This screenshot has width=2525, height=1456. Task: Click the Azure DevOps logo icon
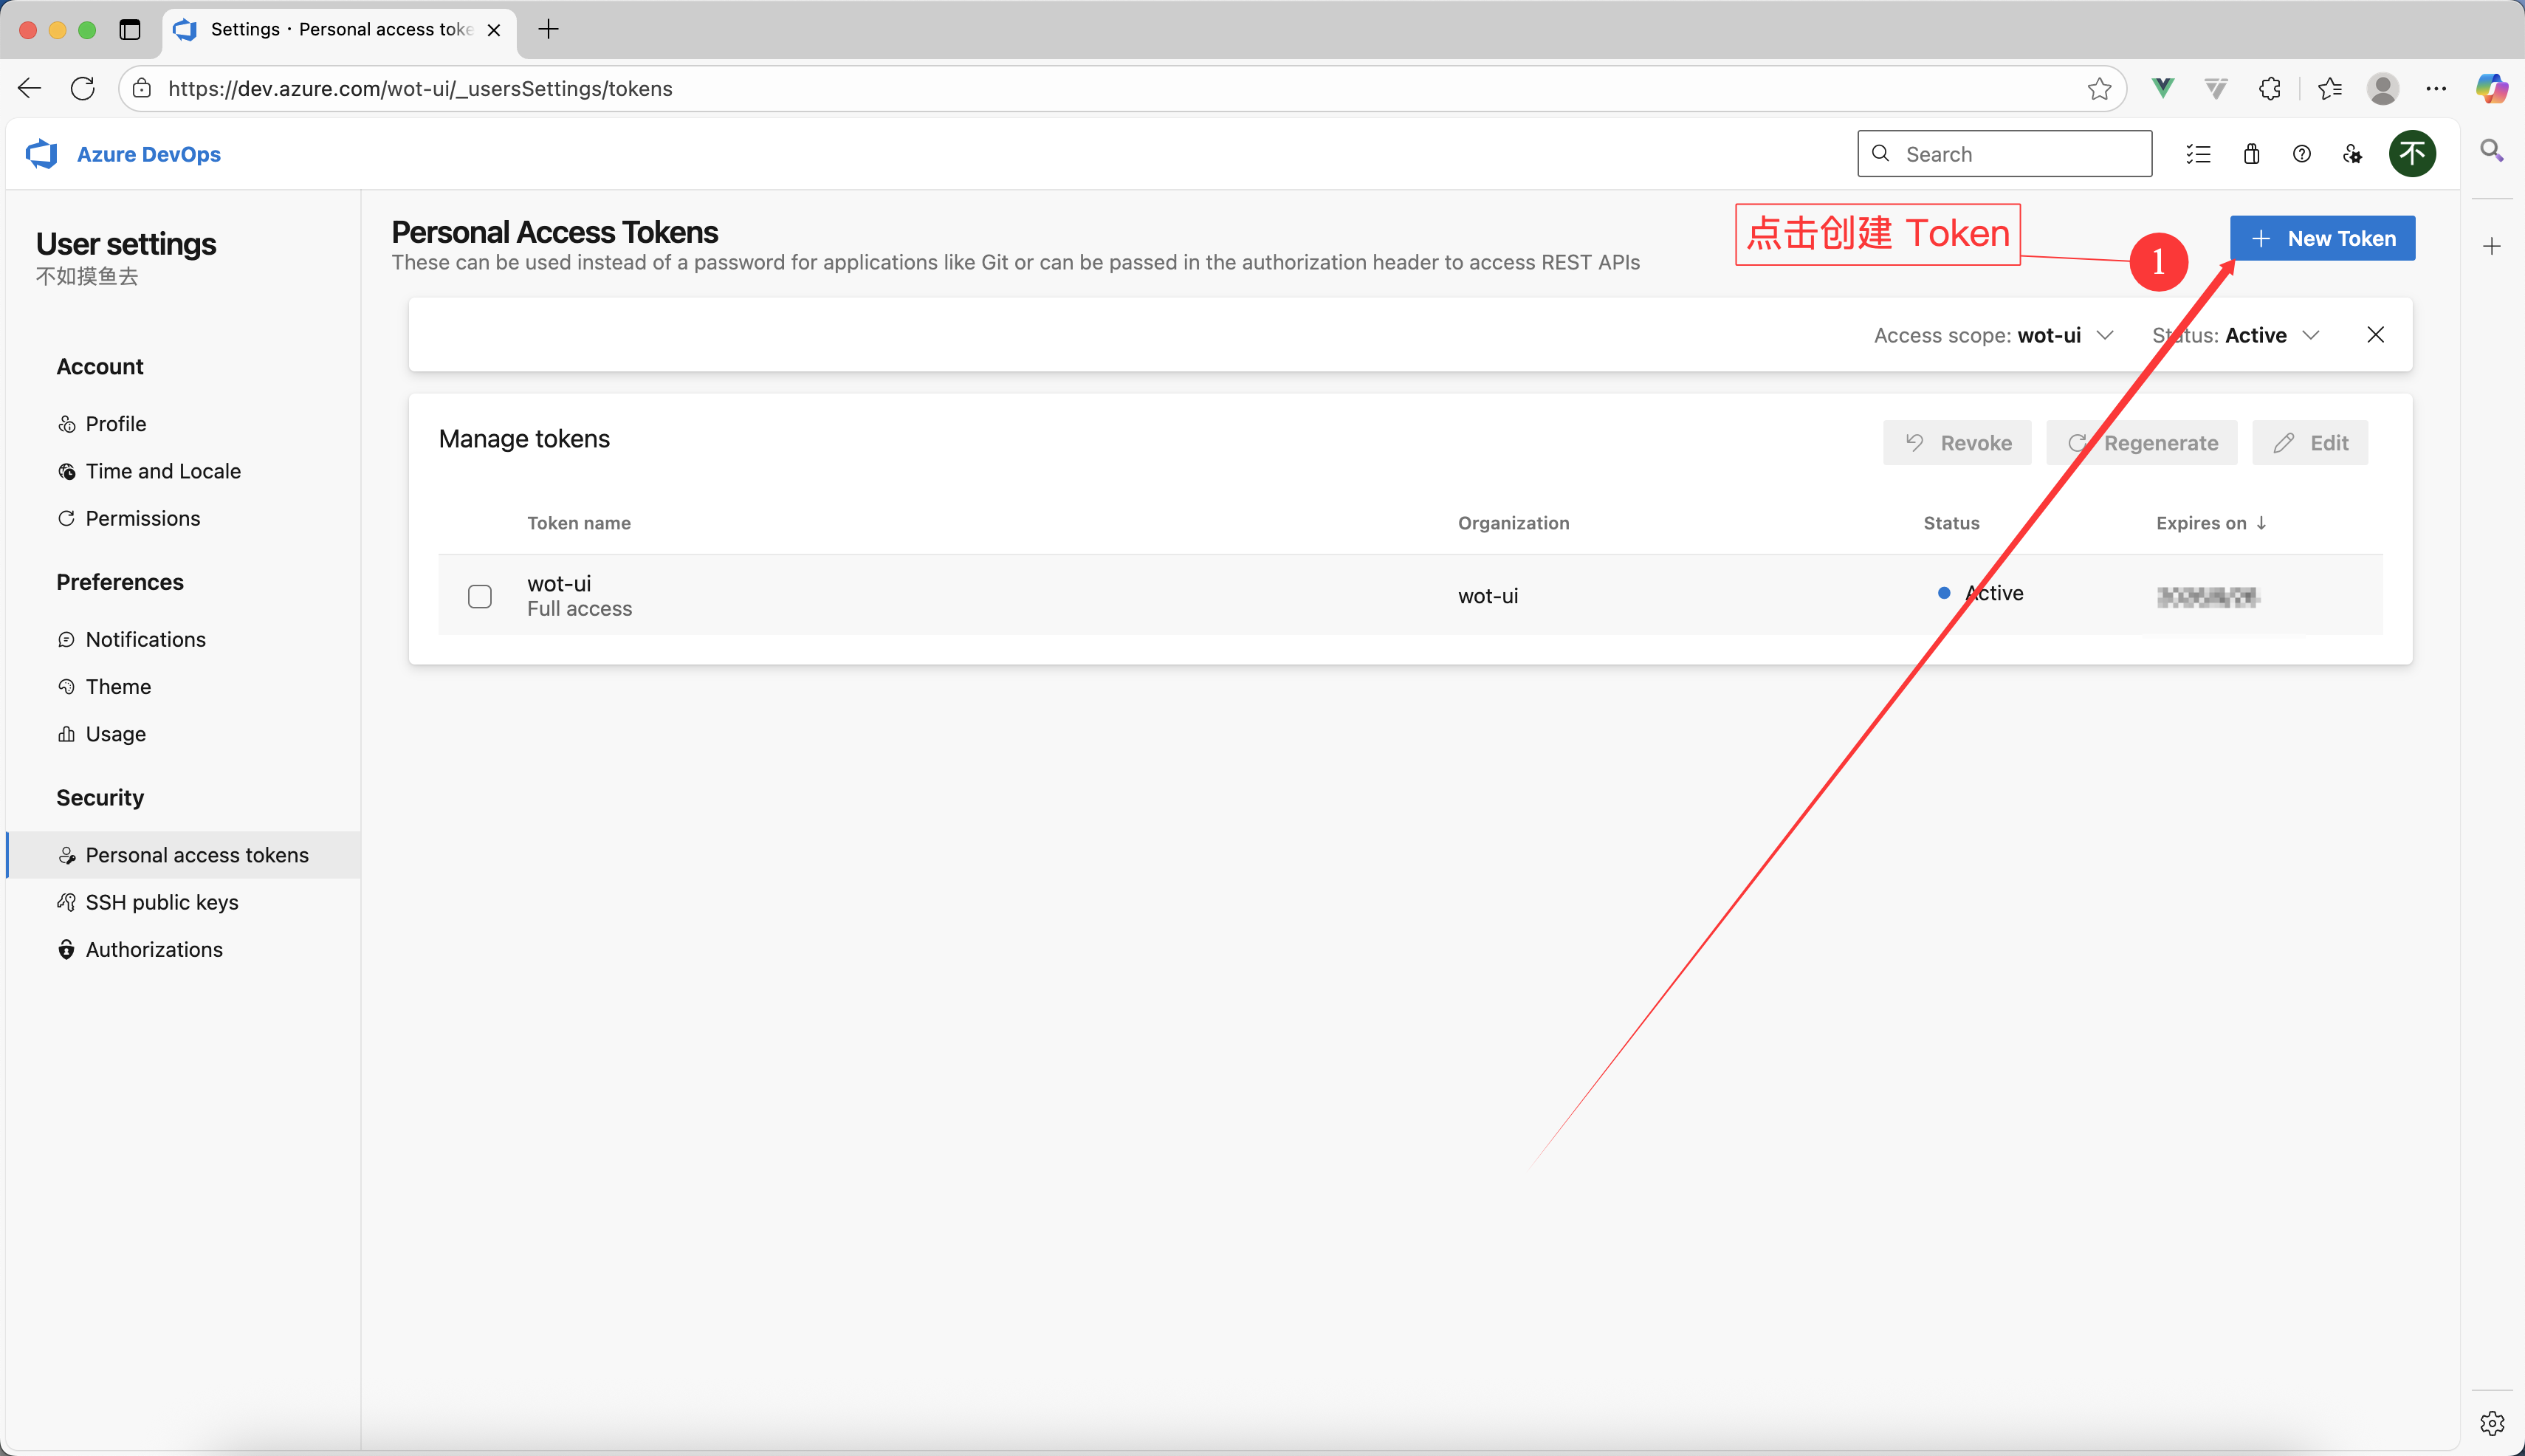(42, 154)
